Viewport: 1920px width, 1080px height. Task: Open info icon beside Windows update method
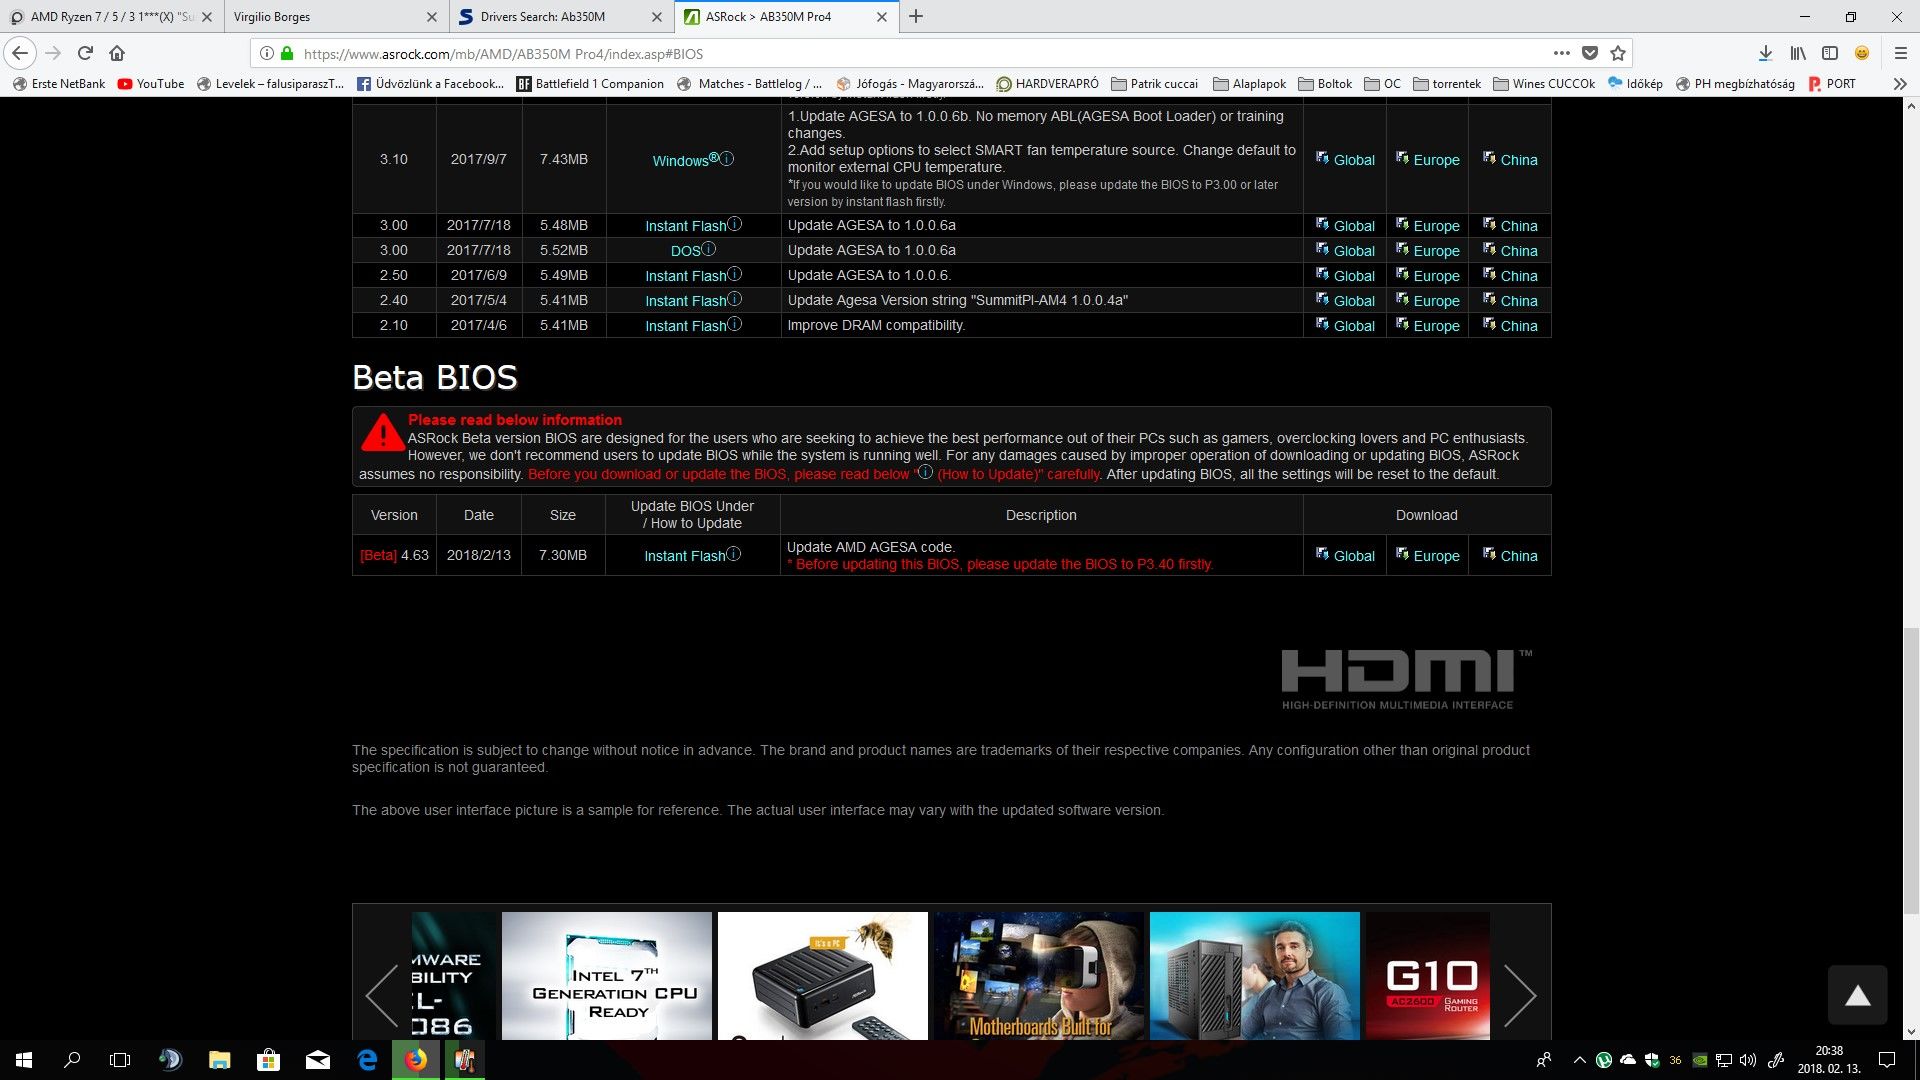click(x=727, y=158)
